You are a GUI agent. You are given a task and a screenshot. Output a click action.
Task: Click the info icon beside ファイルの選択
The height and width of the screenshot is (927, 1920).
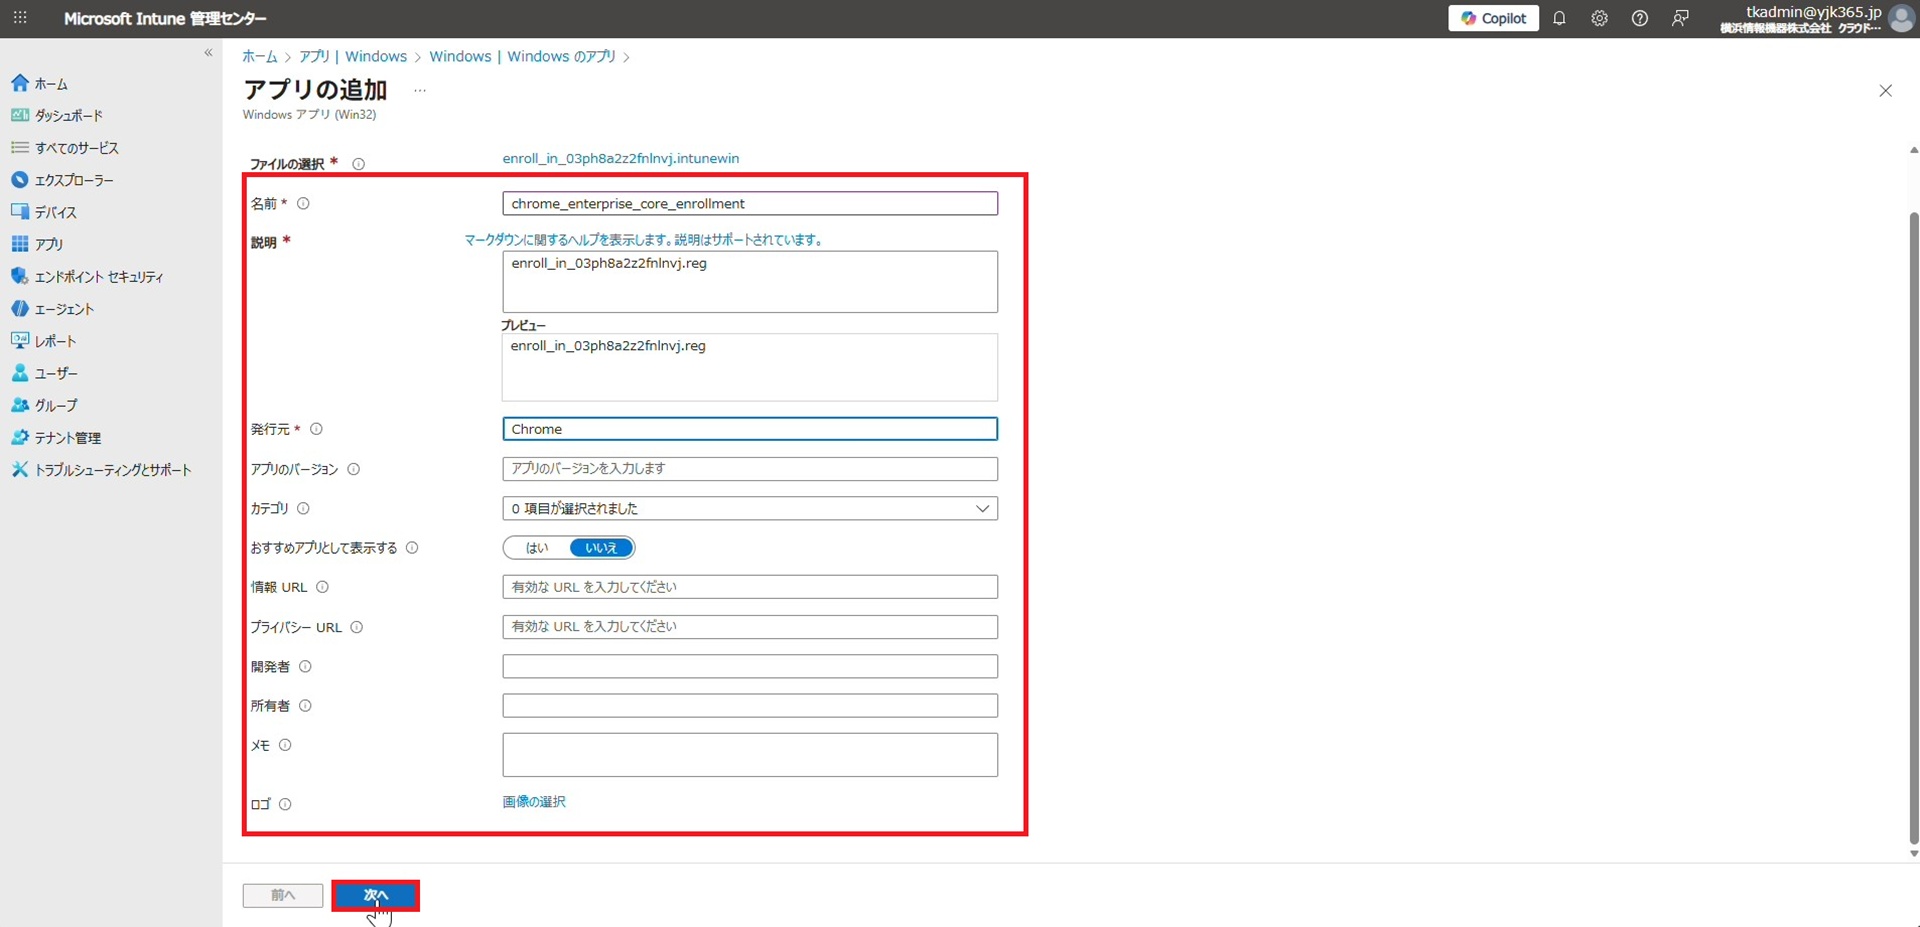358,164
